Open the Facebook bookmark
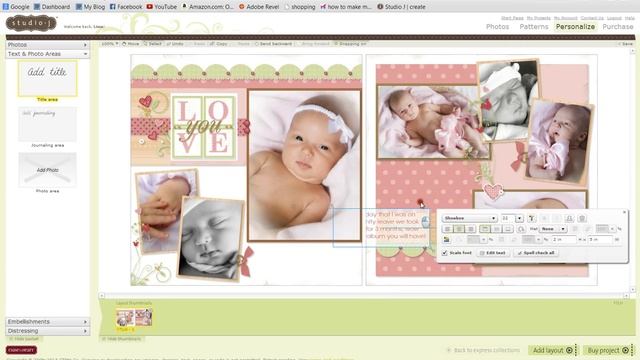Image resolution: width=640 pixels, height=360 pixels. 126,7
